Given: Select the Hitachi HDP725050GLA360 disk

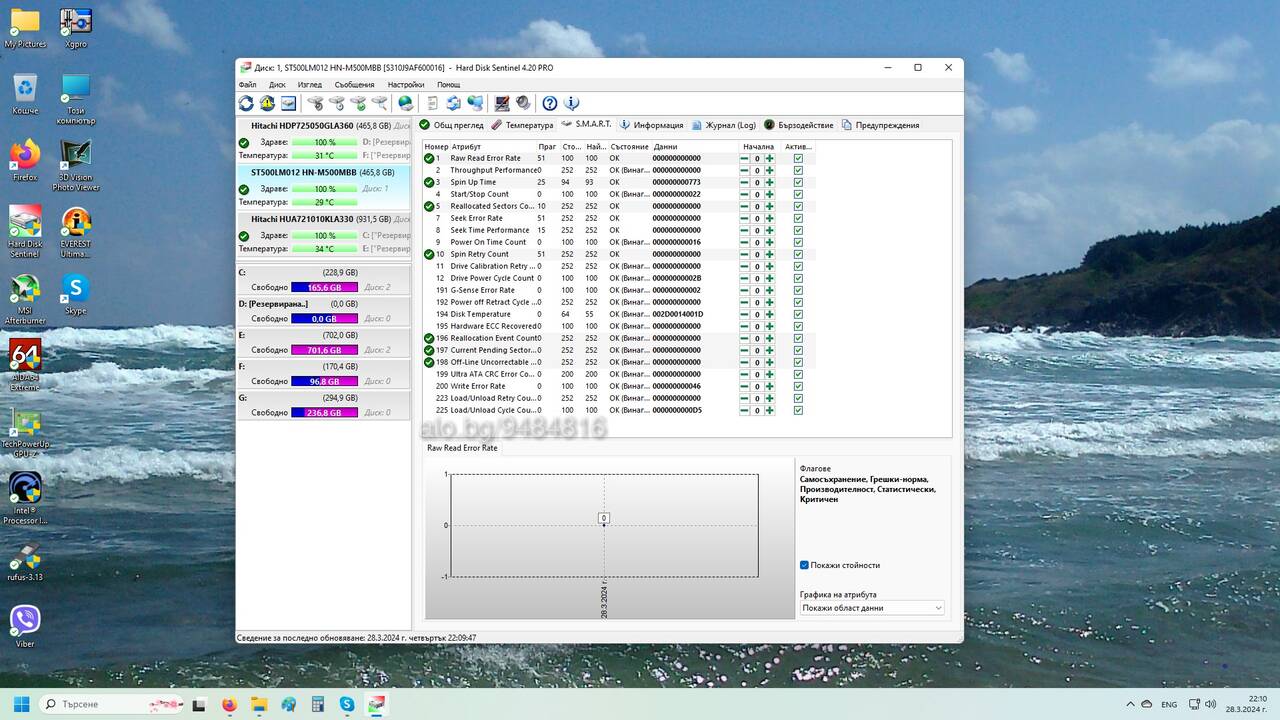Looking at the screenshot, I should (323, 141).
